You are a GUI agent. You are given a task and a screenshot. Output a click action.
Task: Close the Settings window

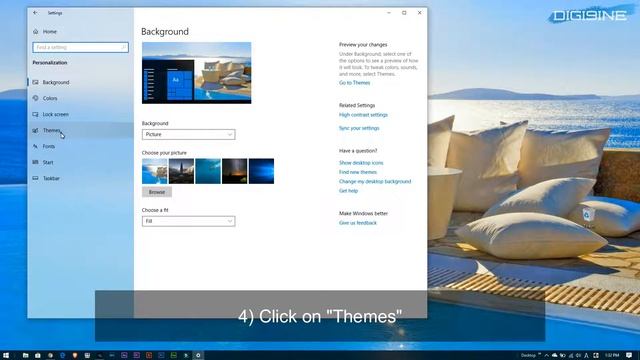pos(420,13)
